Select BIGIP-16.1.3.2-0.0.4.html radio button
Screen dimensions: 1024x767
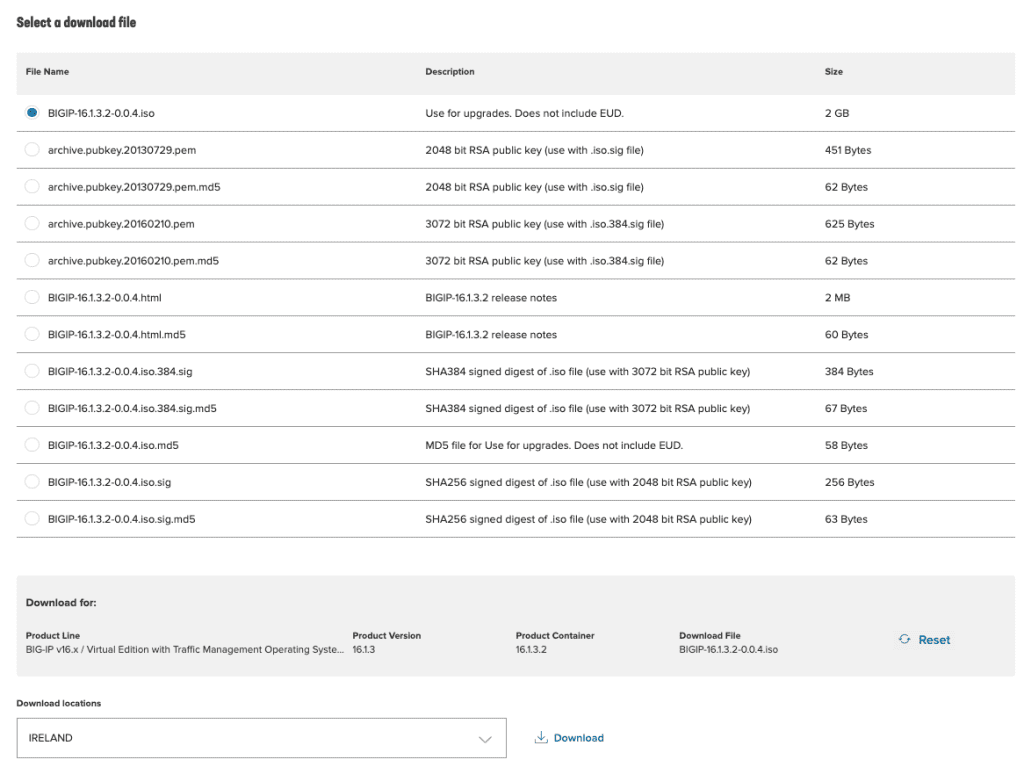coord(32,297)
